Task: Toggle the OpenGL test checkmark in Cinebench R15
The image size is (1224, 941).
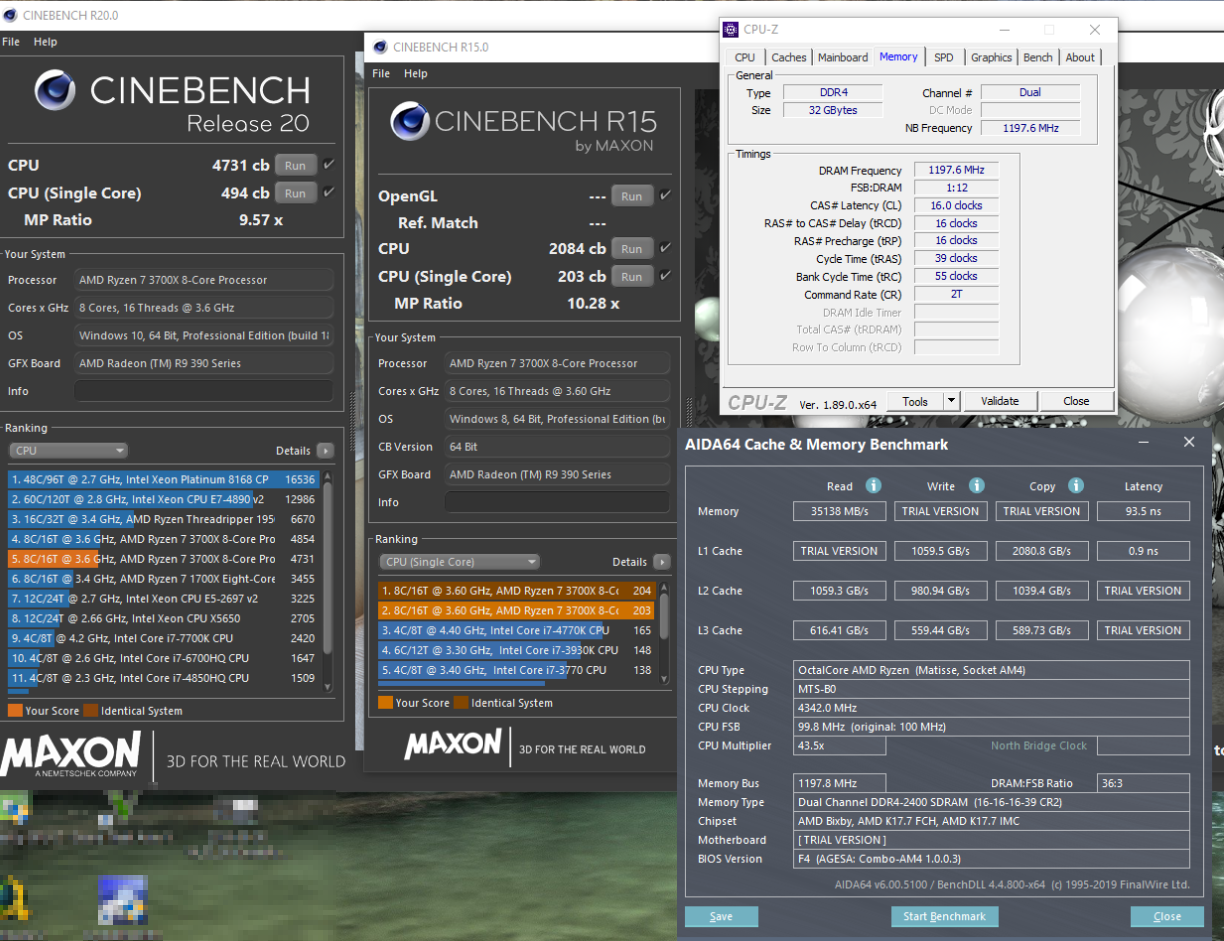Action: [666, 196]
